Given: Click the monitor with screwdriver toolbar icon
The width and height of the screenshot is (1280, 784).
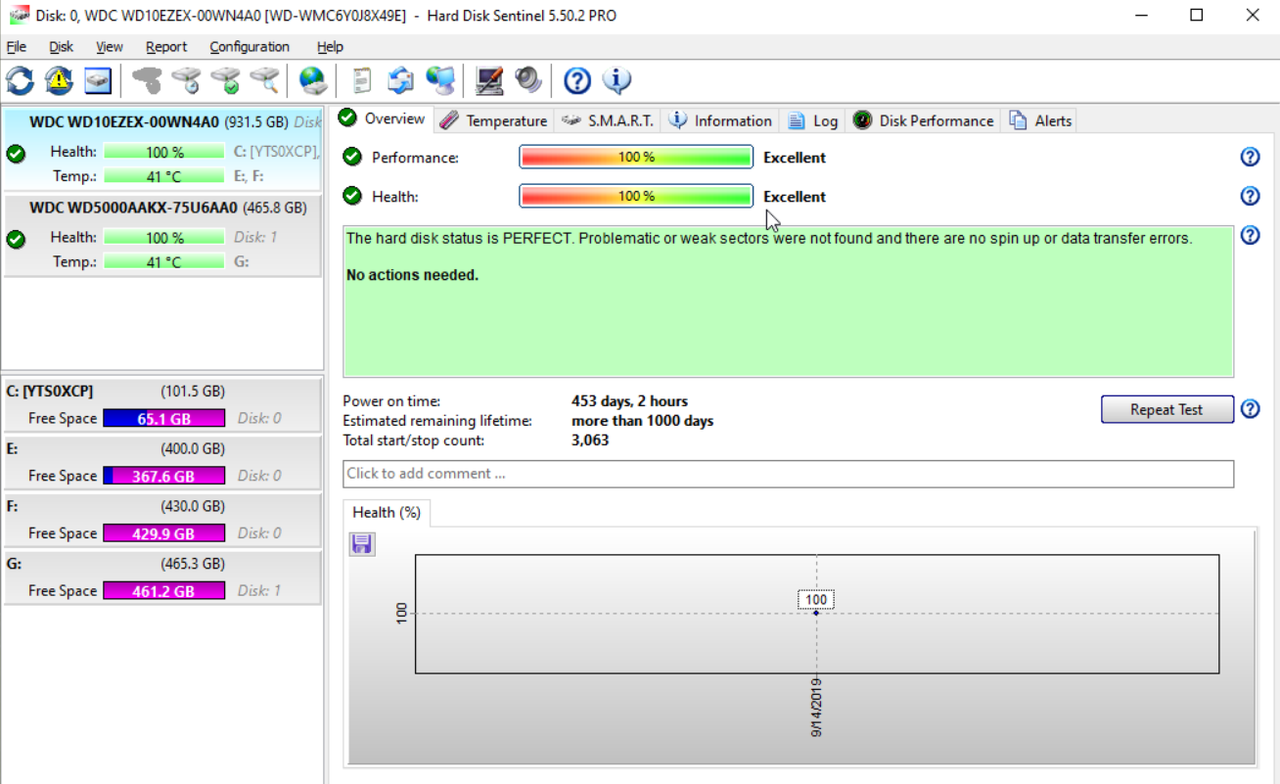Looking at the screenshot, I should tap(489, 81).
